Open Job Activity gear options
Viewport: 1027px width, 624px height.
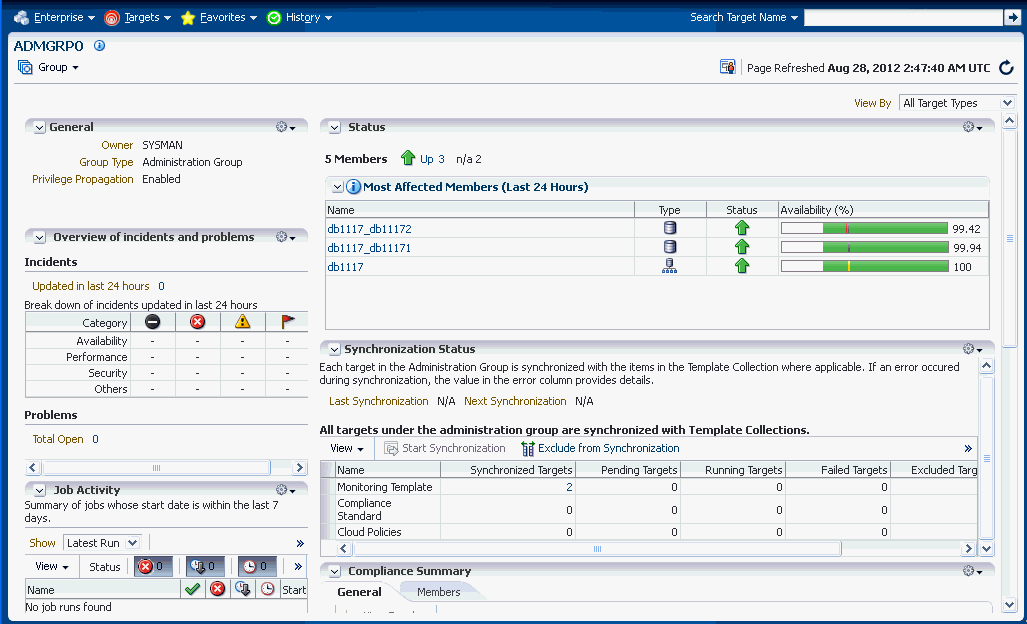(286, 490)
